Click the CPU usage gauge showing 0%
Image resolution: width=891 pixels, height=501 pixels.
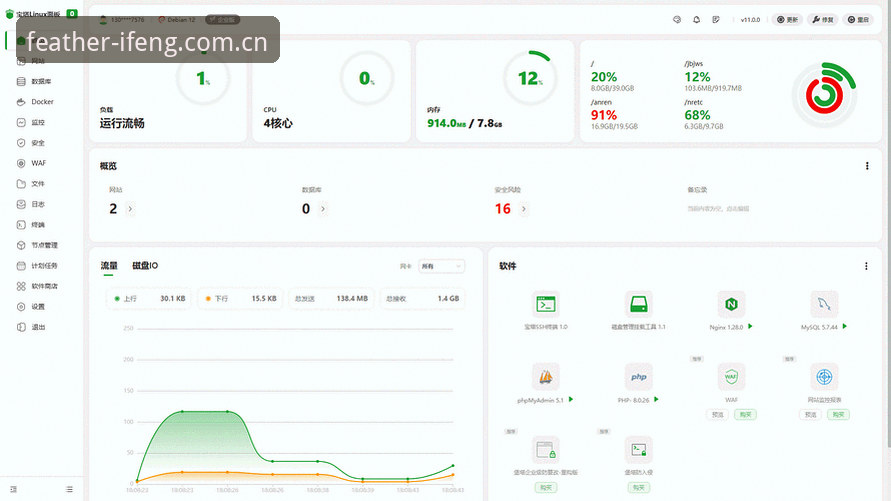point(367,78)
